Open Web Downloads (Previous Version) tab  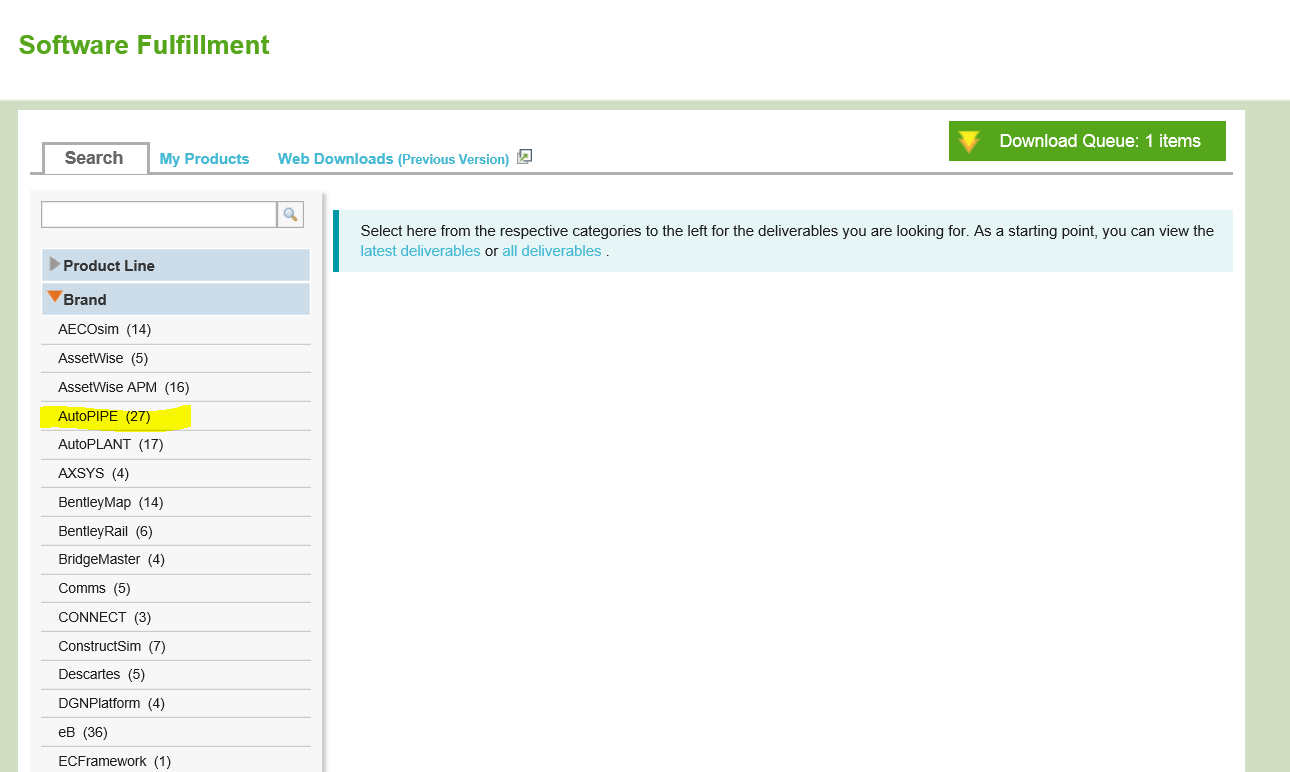393,159
